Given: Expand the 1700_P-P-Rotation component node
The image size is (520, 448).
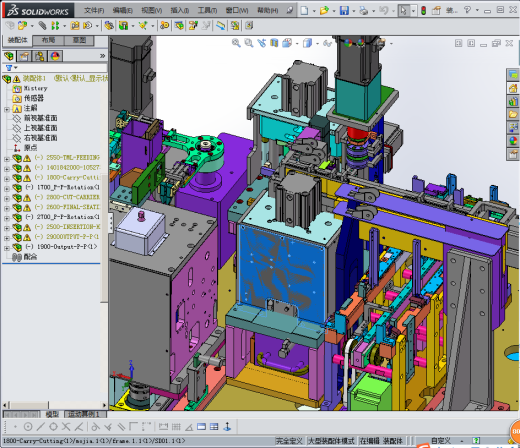Looking at the screenshot, I should pos(7,188).
